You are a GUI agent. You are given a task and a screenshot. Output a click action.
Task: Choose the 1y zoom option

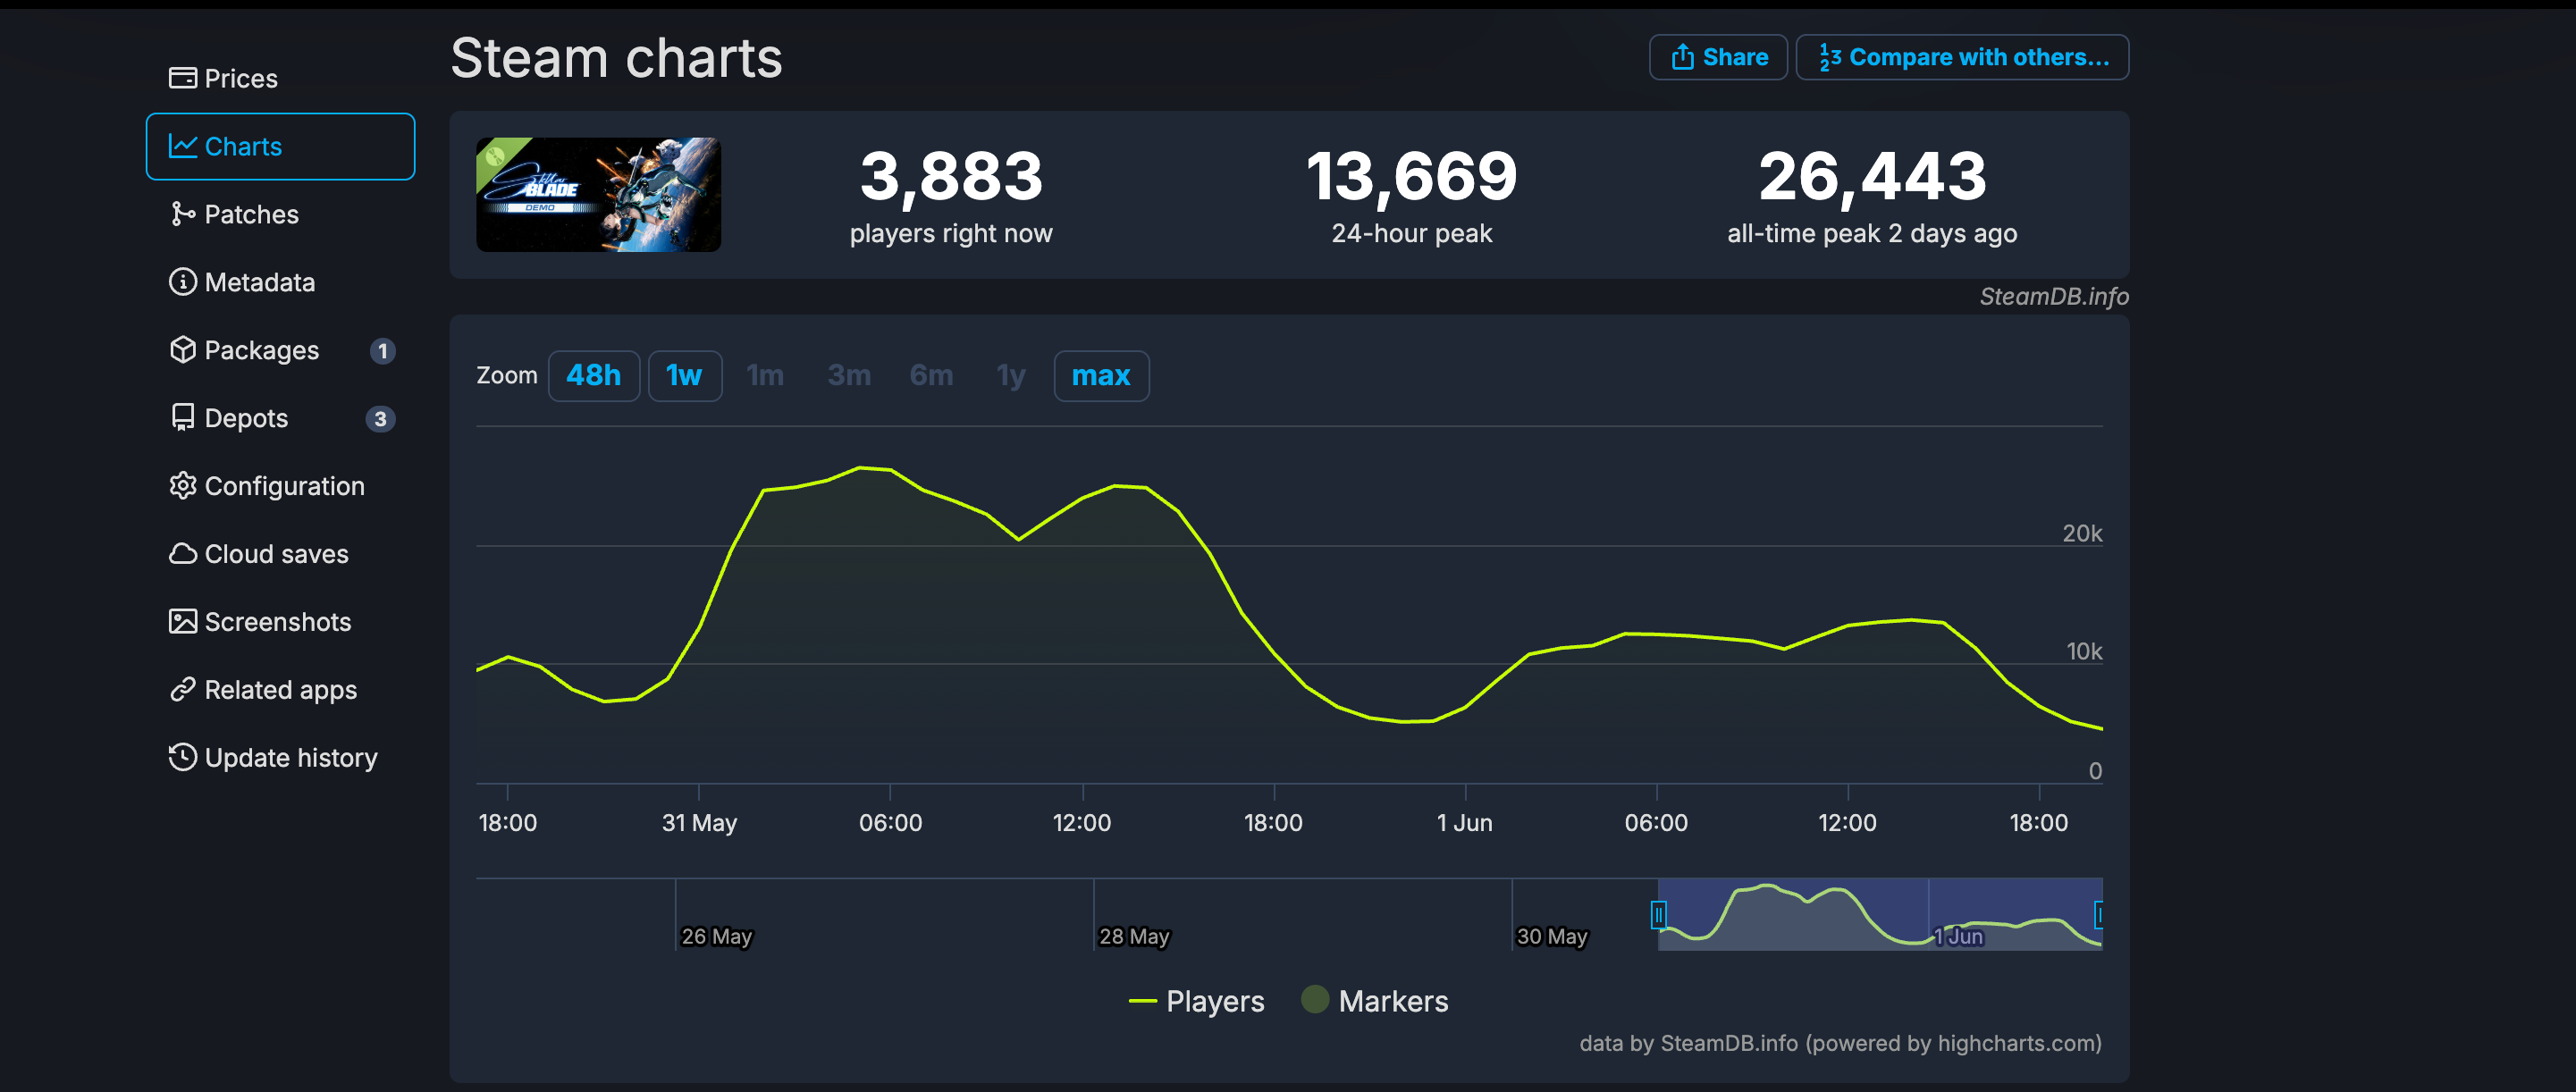pos(1011,376)
